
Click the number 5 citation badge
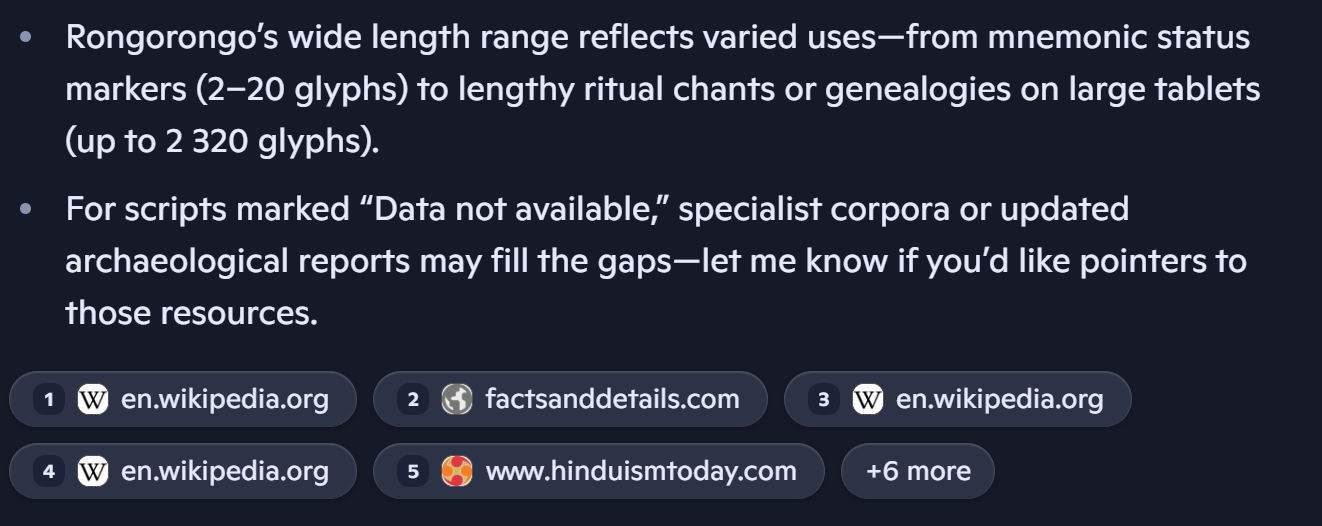[412, 471]
